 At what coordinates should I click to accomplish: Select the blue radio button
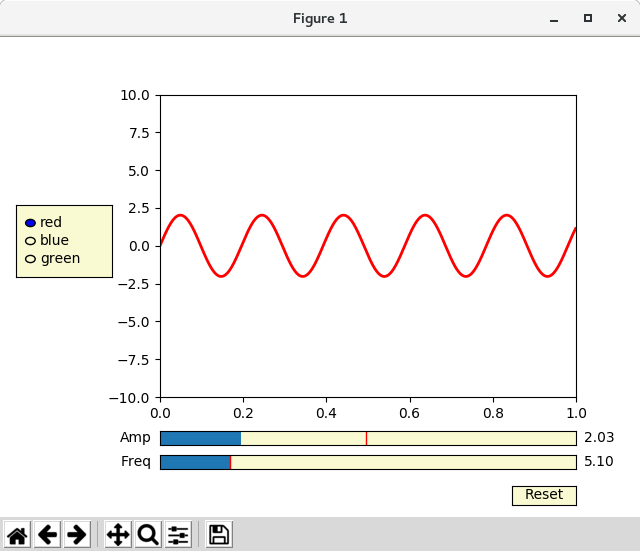pyautogui.click(x=31, y=241)
